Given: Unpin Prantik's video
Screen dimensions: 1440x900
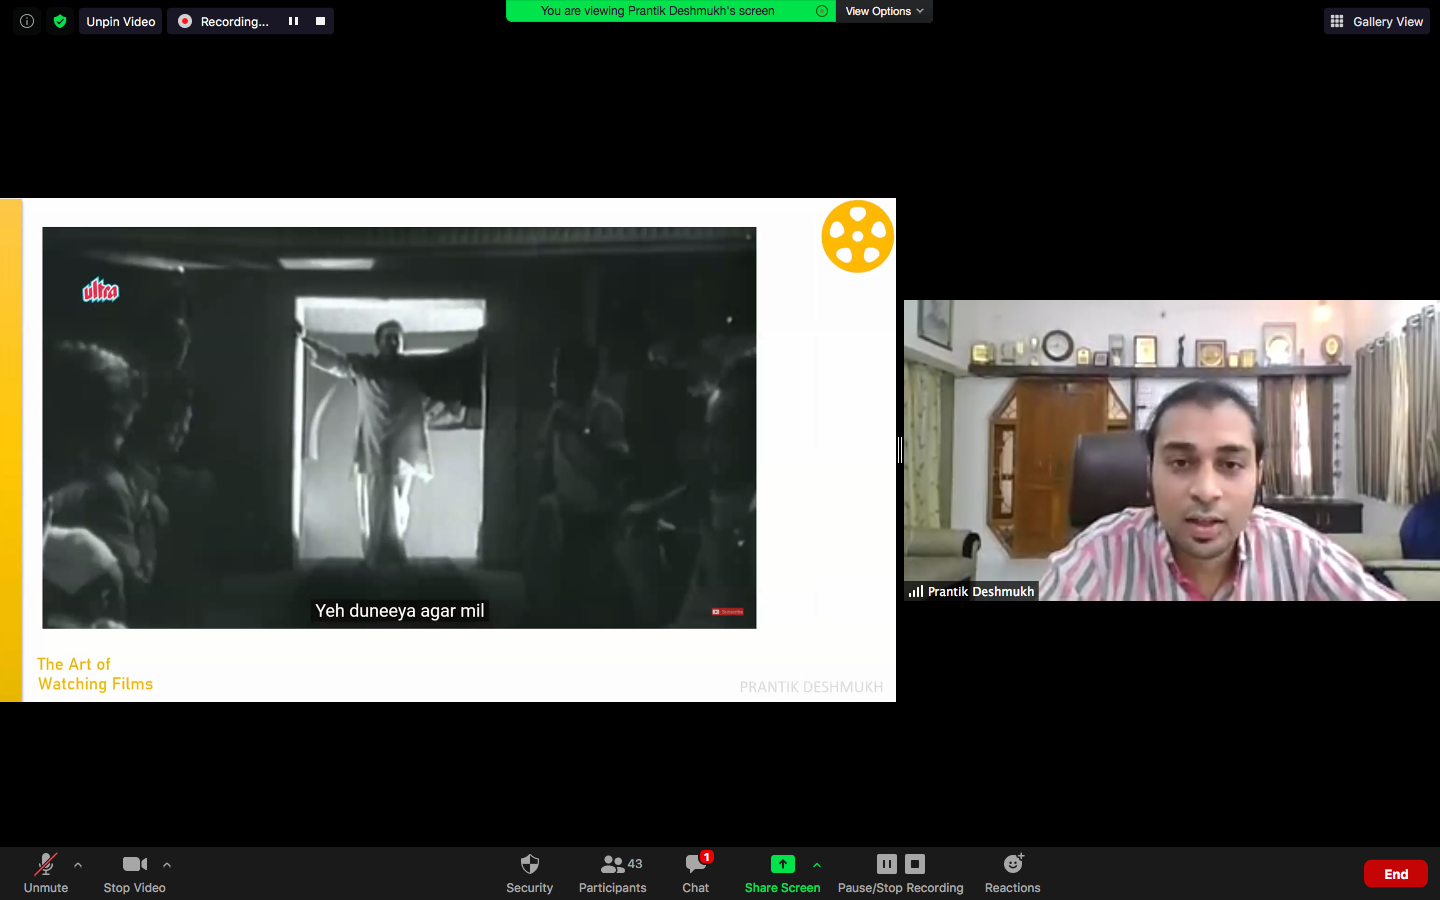Looking at the screenshot, I should point(120,21).
